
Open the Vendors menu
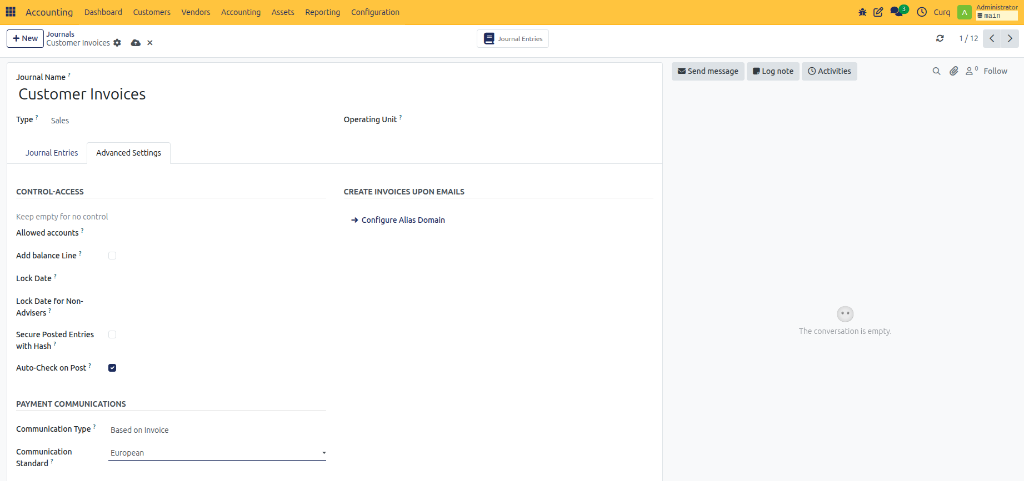(196, 12)
